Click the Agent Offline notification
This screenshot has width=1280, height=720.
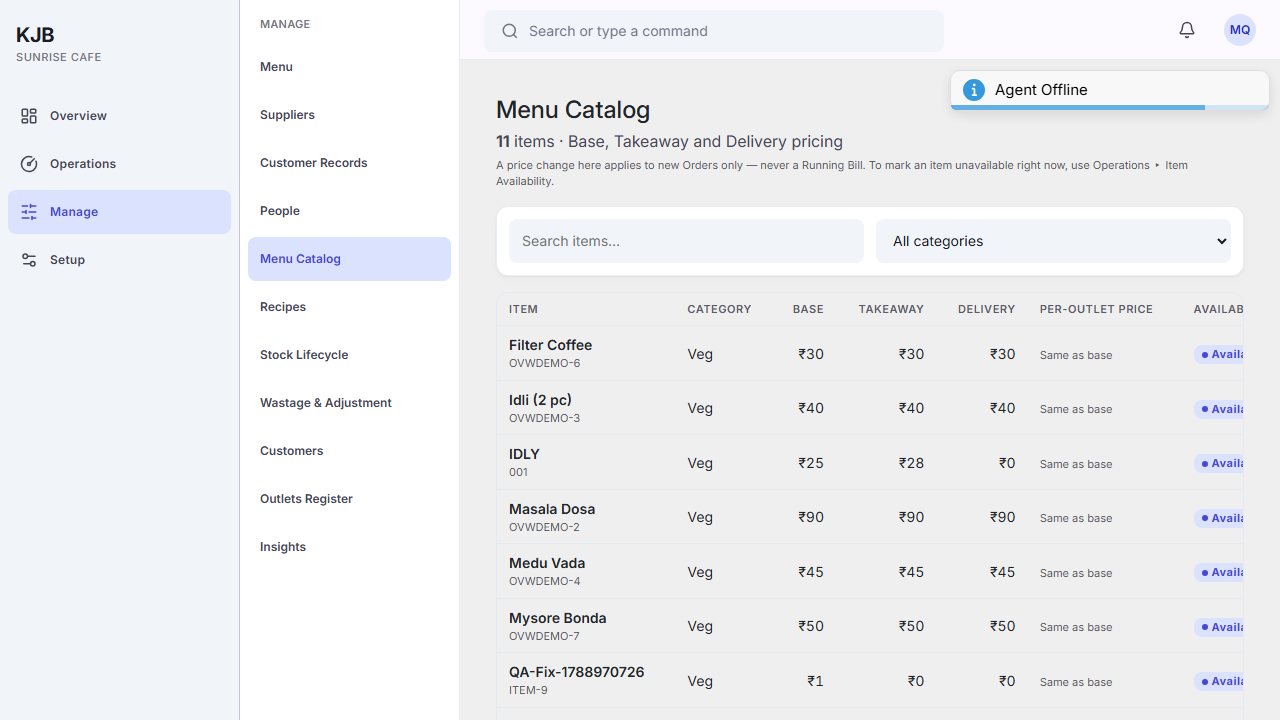[x=1110, y=90]
